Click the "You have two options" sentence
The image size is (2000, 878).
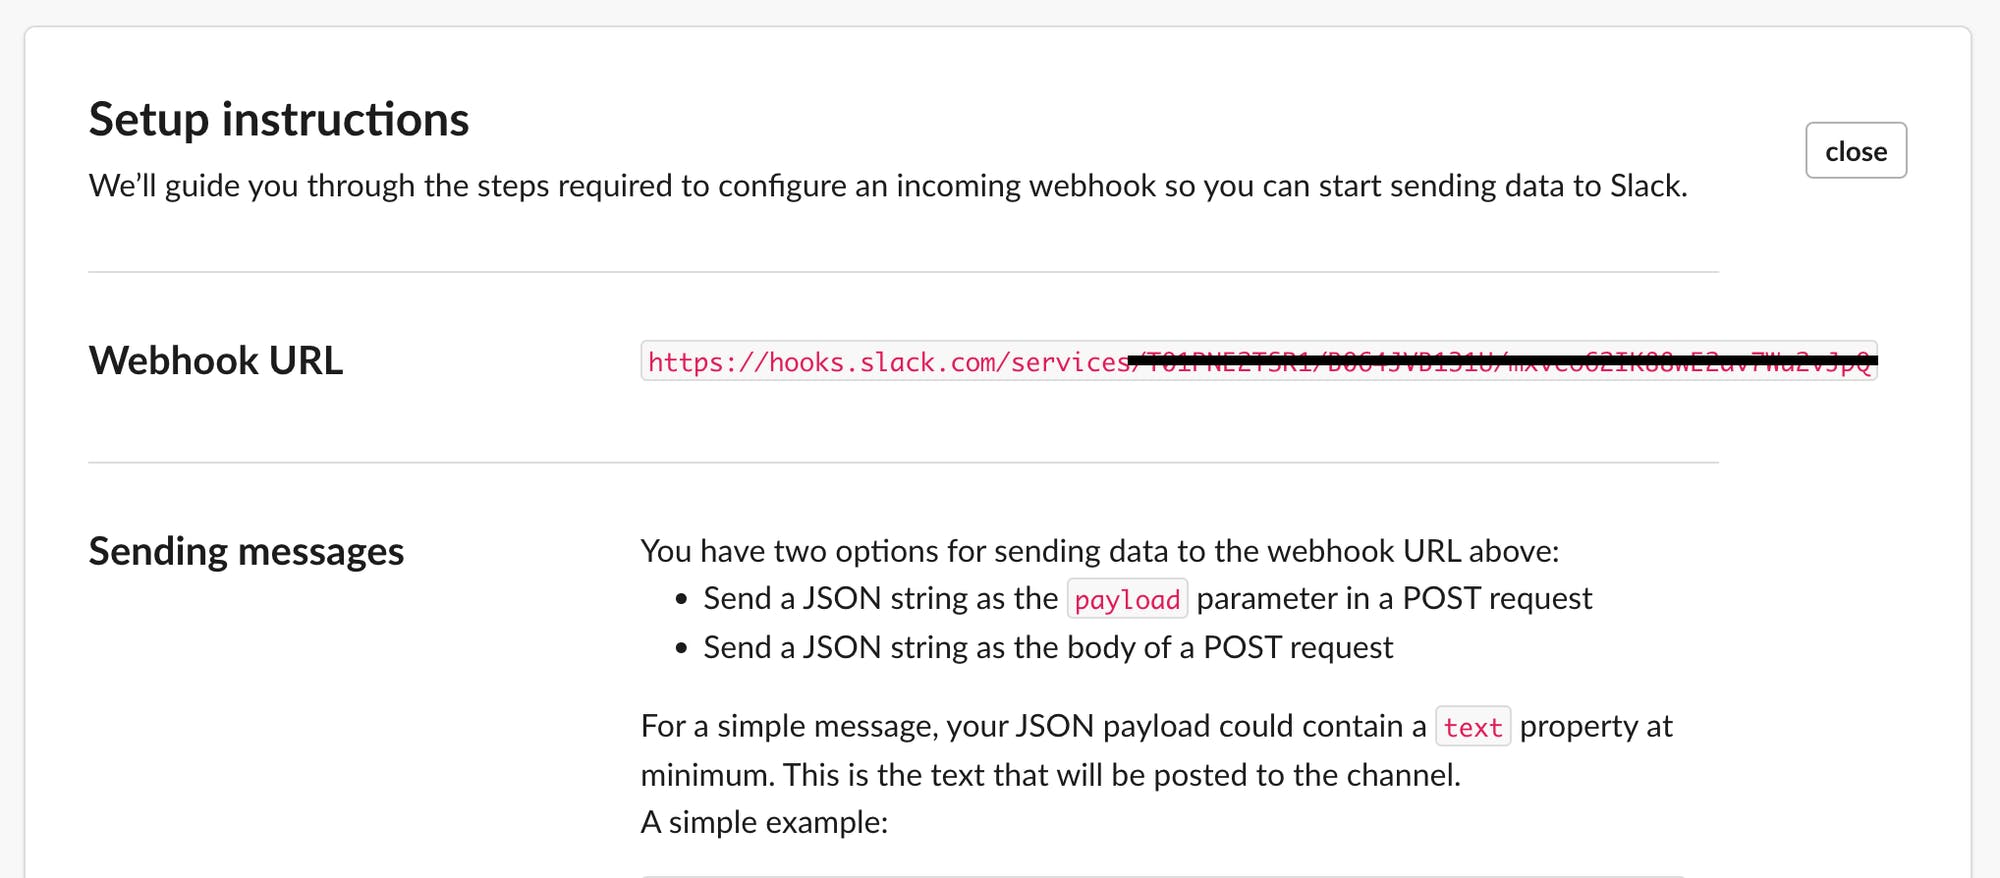(x=1099, y=551)
